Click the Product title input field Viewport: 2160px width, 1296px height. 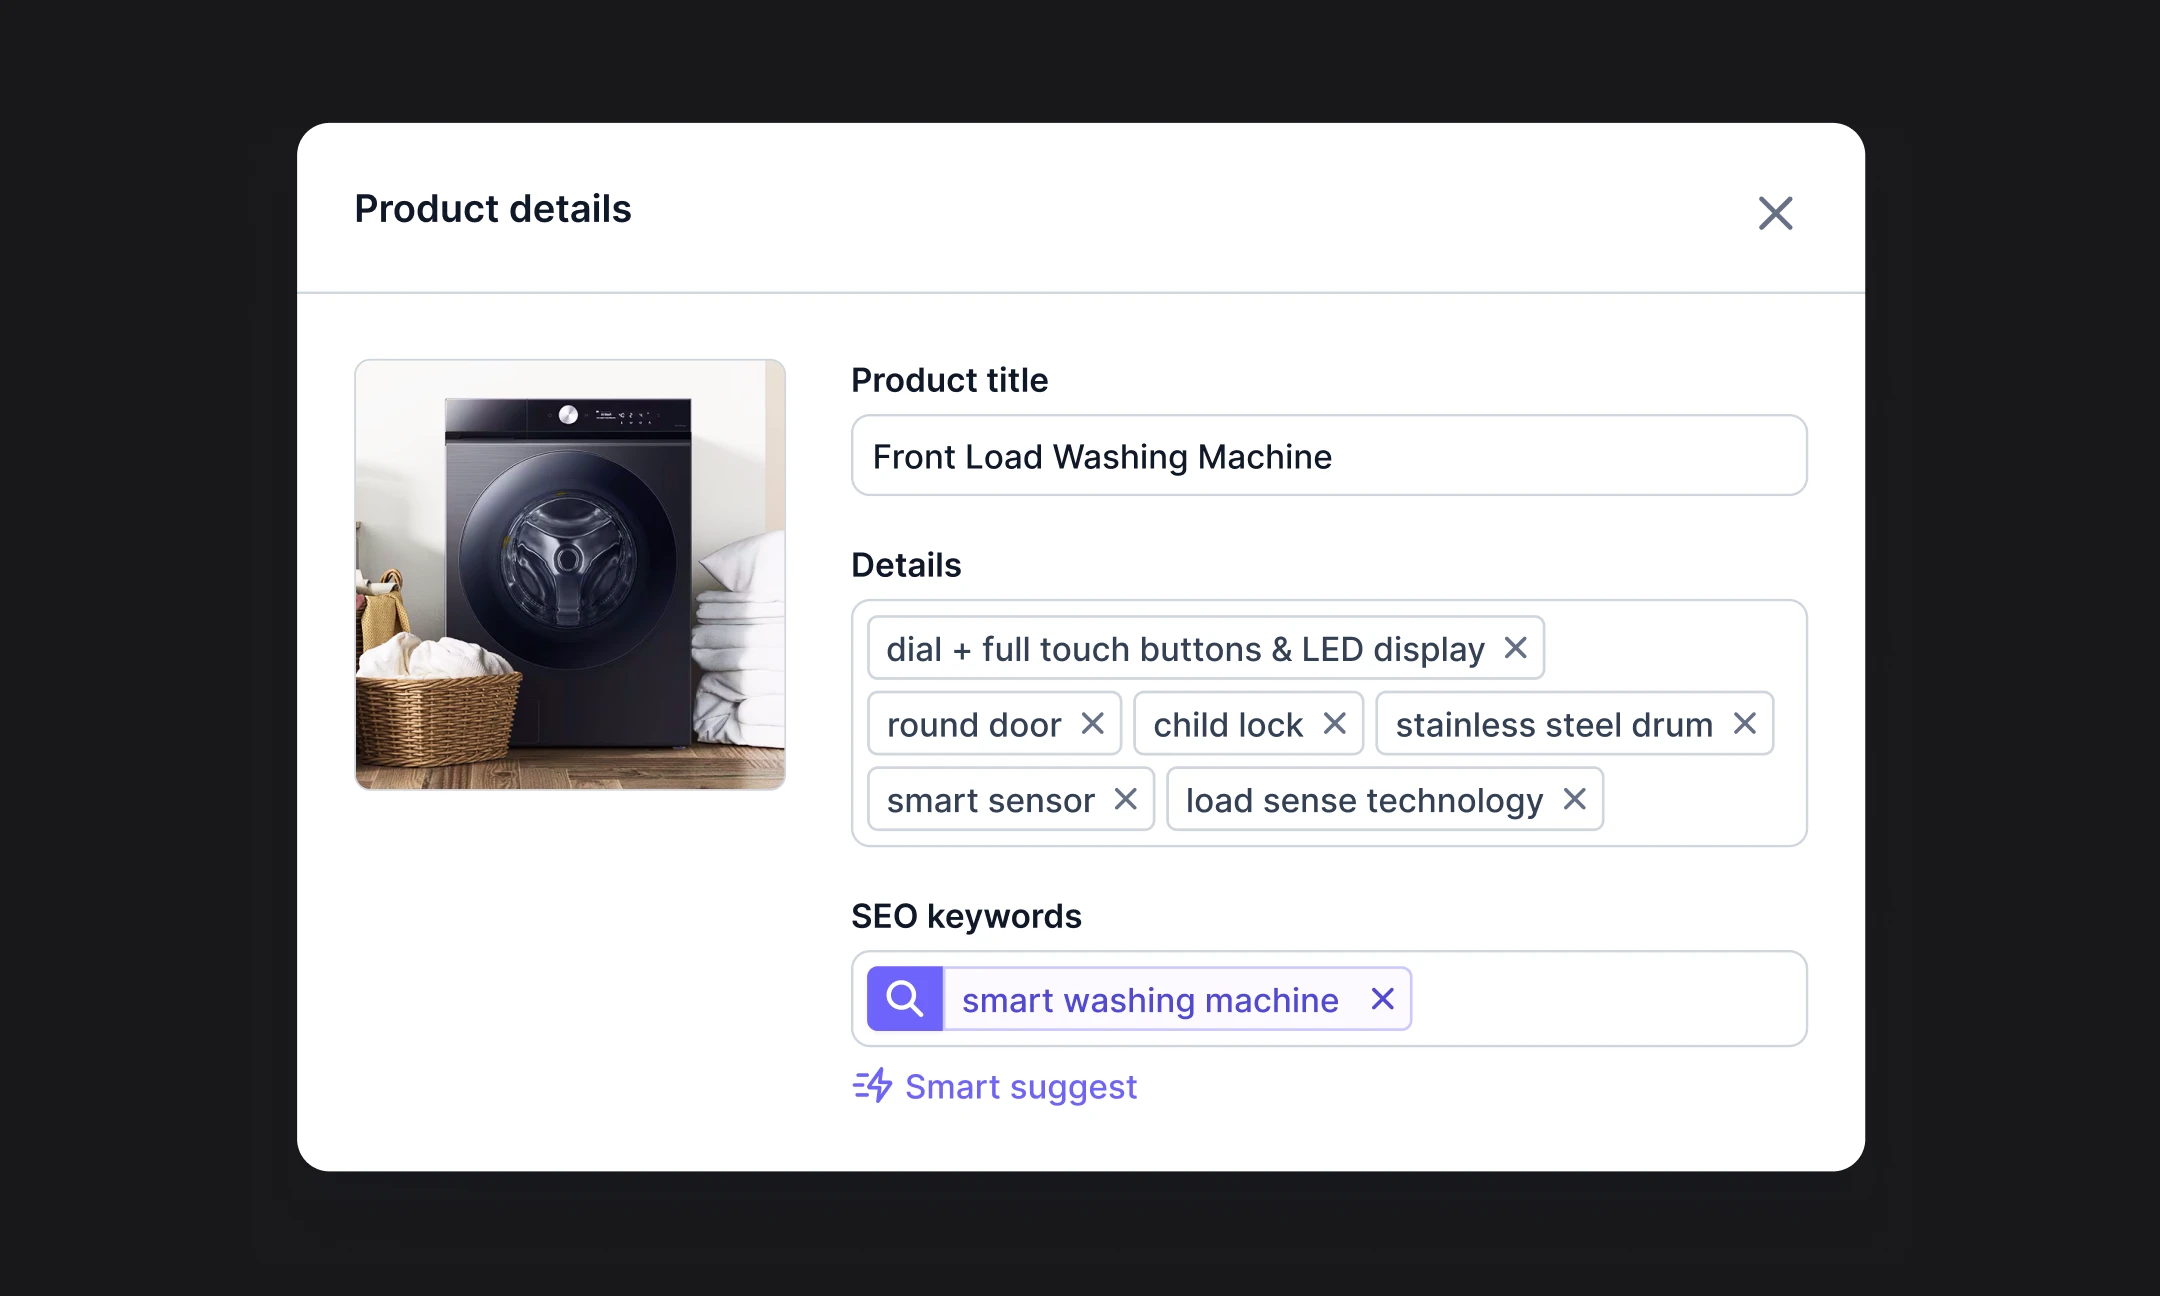[x=1328, y=456]
